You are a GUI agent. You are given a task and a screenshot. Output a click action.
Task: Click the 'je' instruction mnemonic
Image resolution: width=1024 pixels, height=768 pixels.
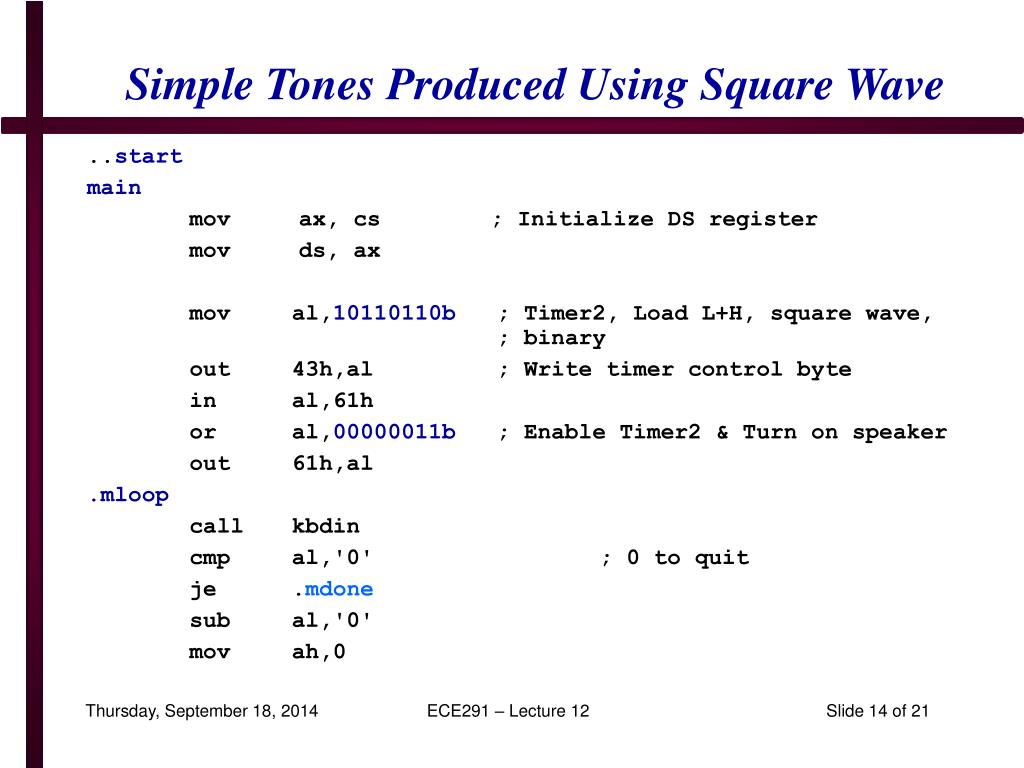[202, 590]
